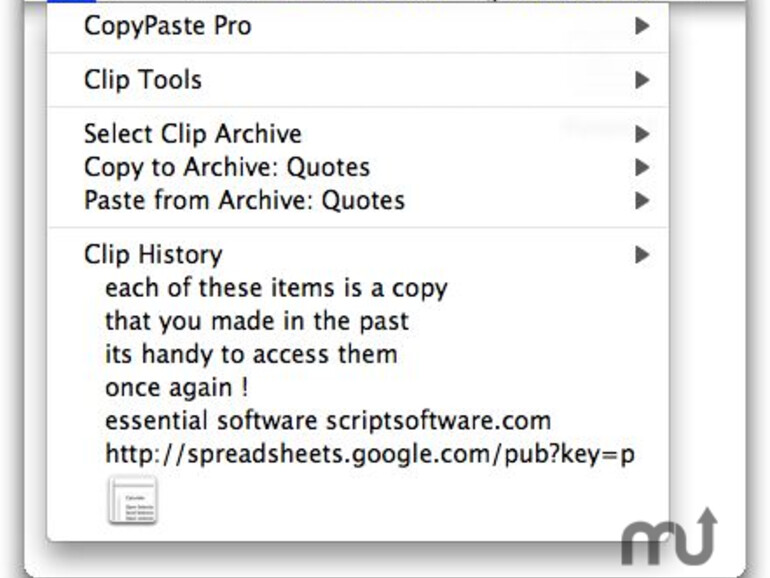This screenshot has height=578, width=770.
Task: Click the mu watermark logo
Action: [x=669, y=537]
